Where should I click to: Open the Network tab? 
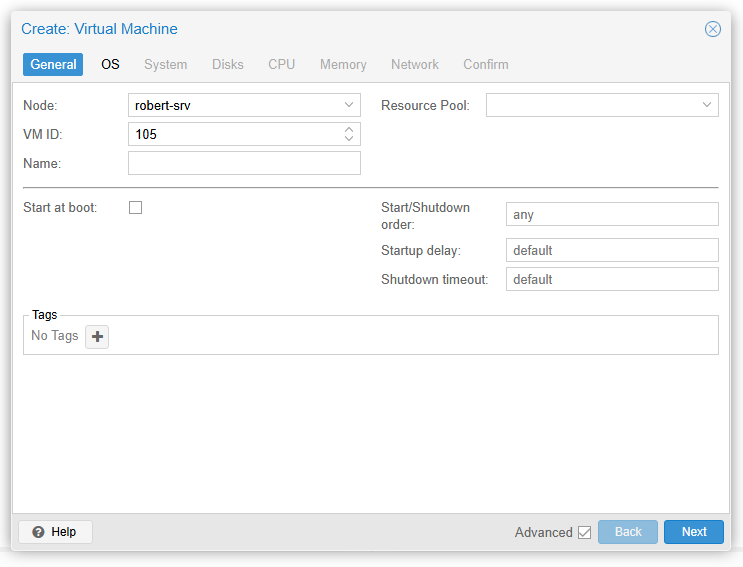414,64
